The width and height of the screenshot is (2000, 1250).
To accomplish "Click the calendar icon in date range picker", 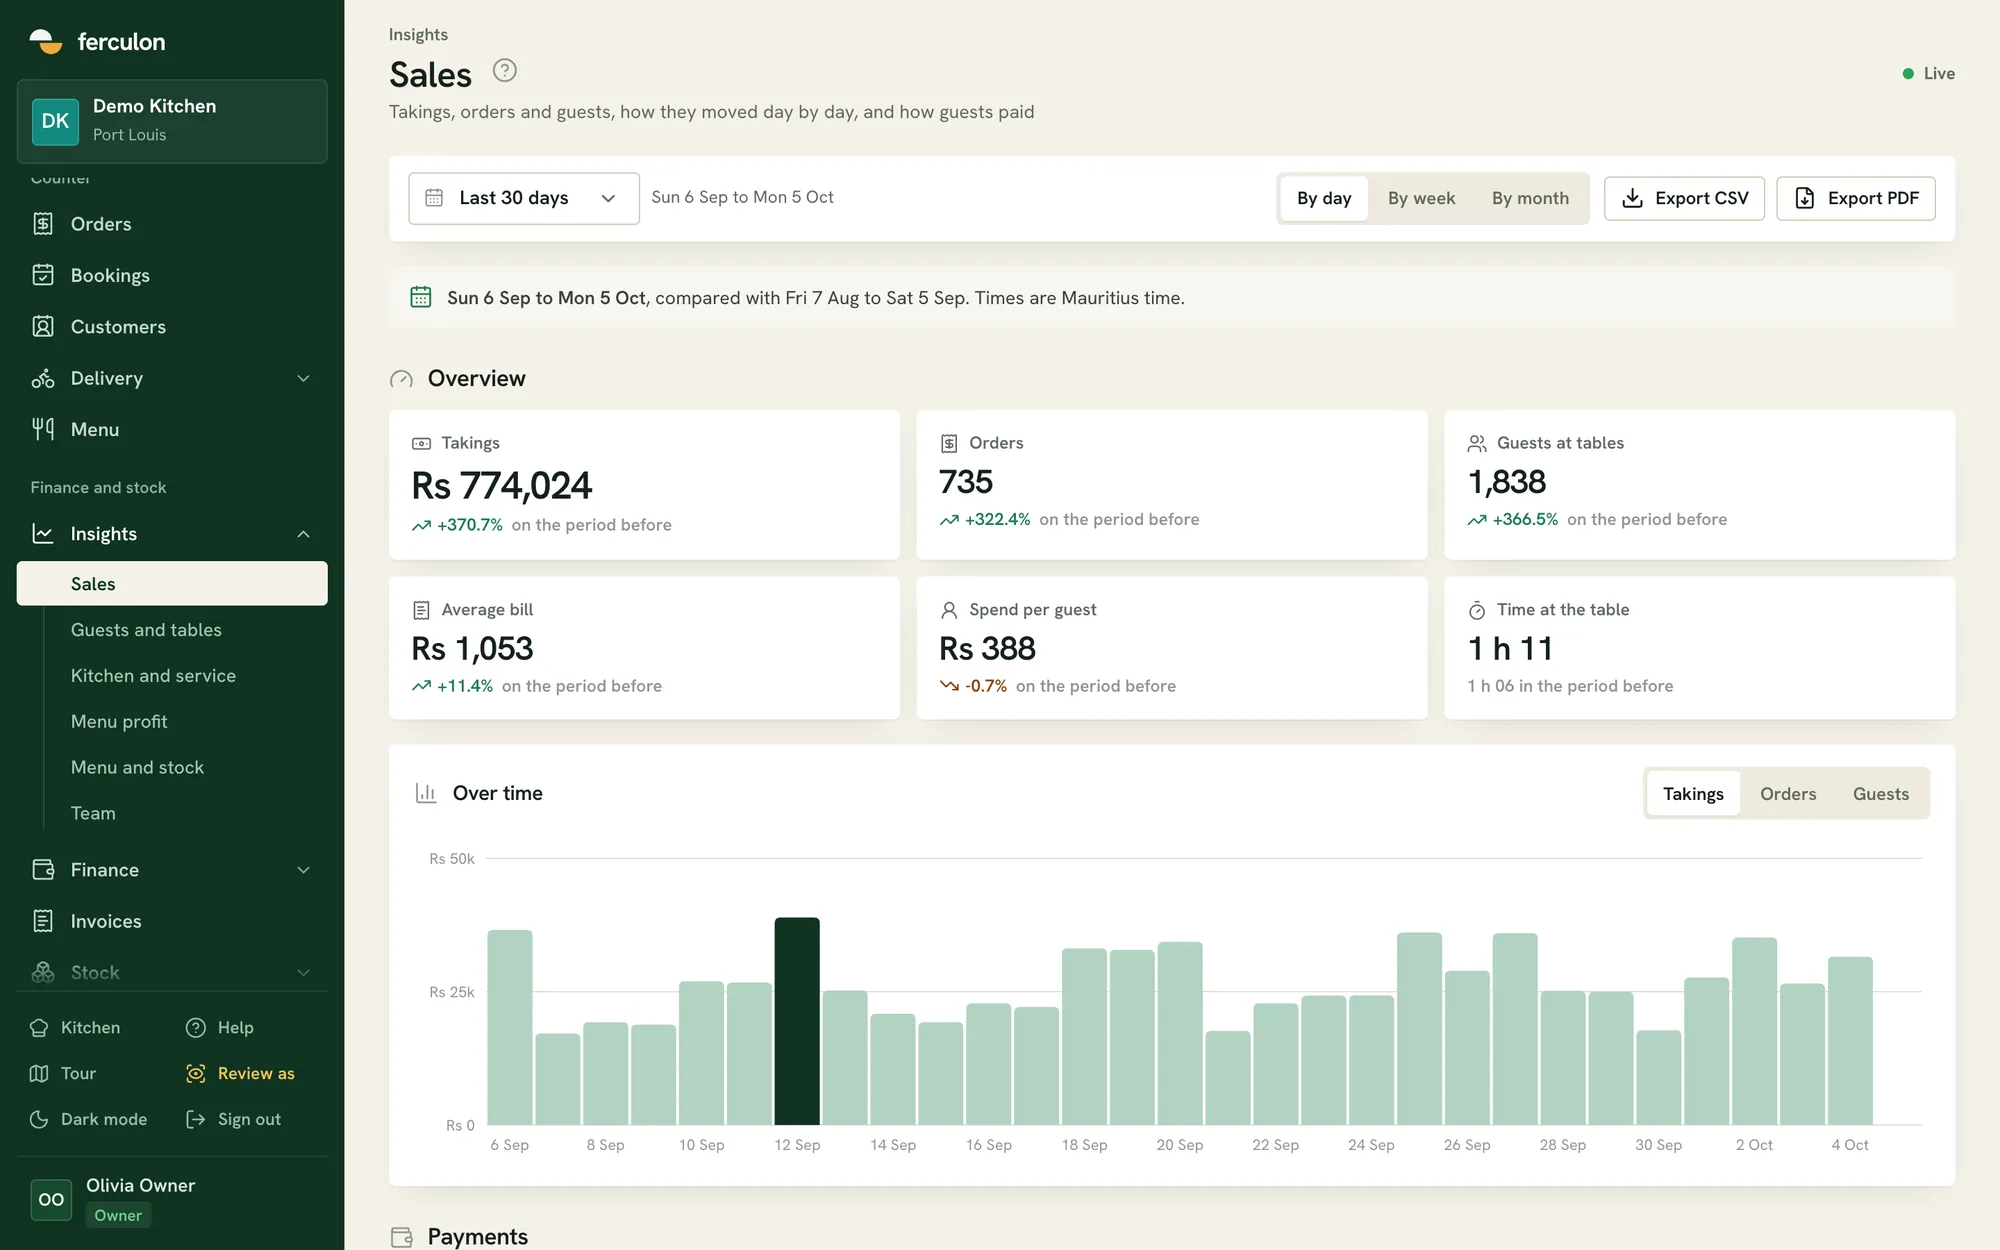I will [x=434, y=198].
